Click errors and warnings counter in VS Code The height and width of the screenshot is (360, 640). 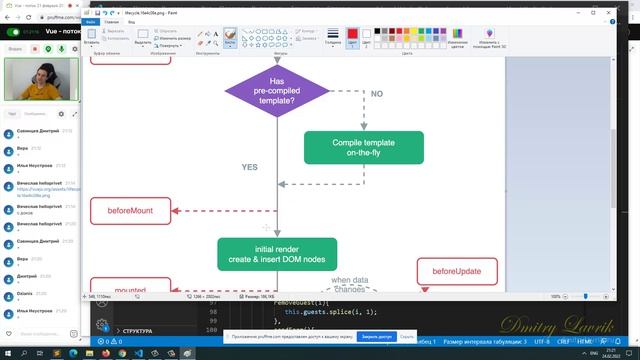tap(110, 342)
